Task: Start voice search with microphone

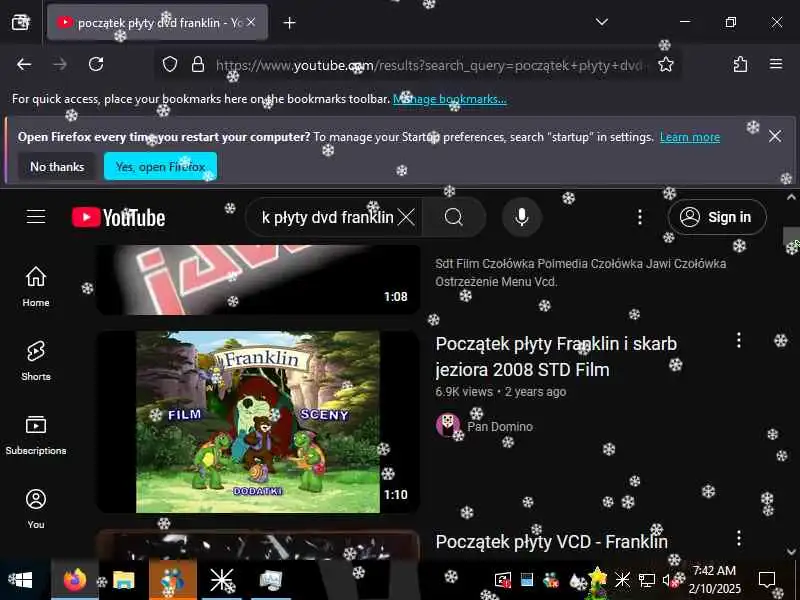Action: click(x=521, y=217)
